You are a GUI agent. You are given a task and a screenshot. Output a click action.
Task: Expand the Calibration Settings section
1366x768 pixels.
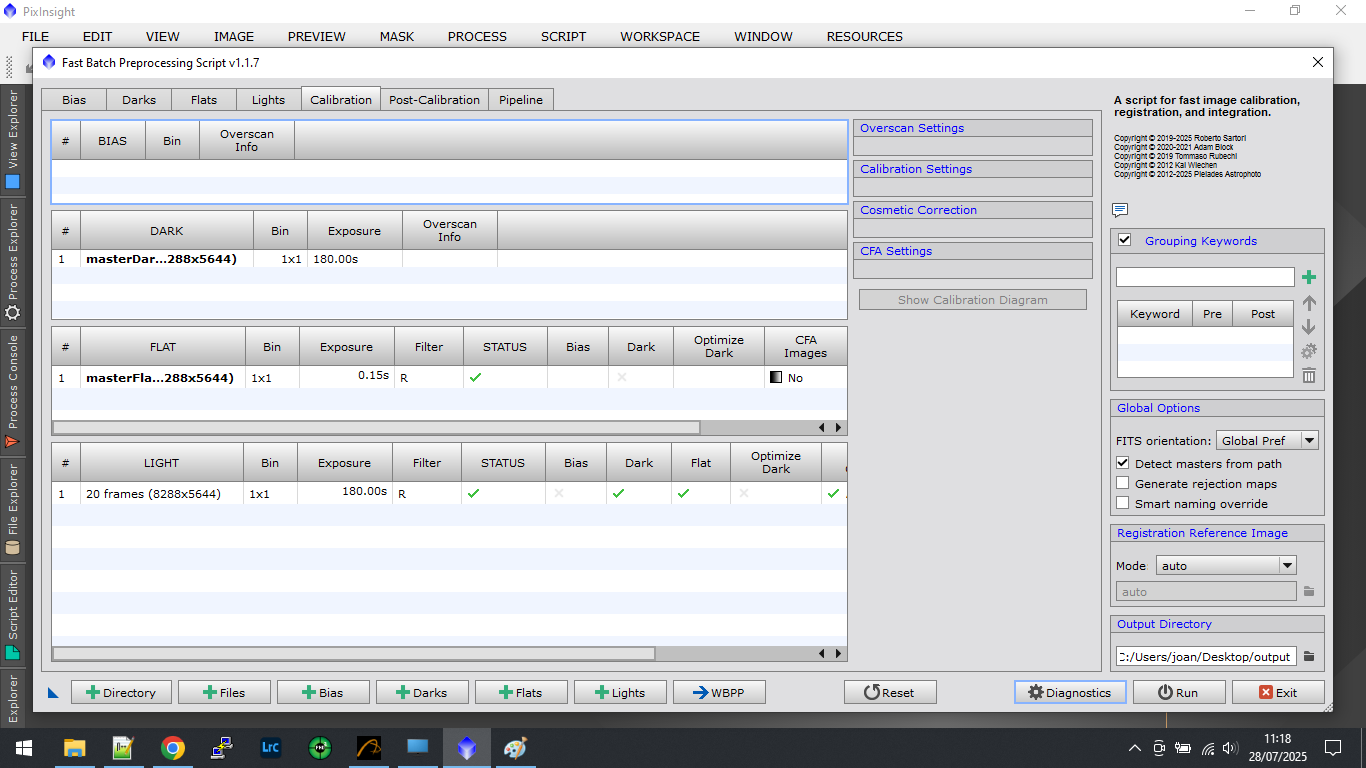pos(972,169)
